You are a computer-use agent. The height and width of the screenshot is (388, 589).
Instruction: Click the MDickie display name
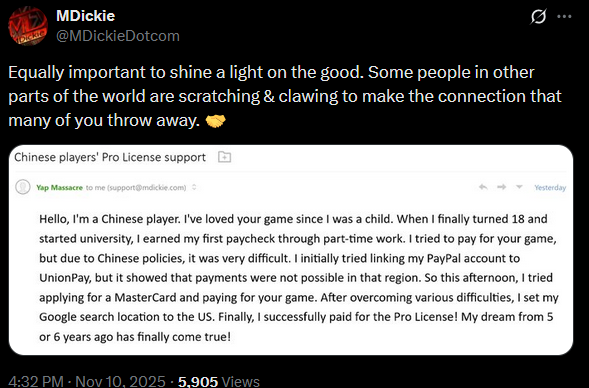[x=86, y=16]
